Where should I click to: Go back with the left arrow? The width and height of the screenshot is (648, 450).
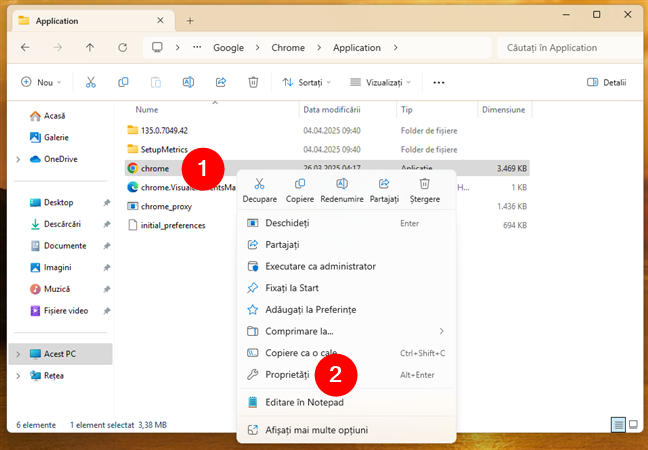[25, 48]
